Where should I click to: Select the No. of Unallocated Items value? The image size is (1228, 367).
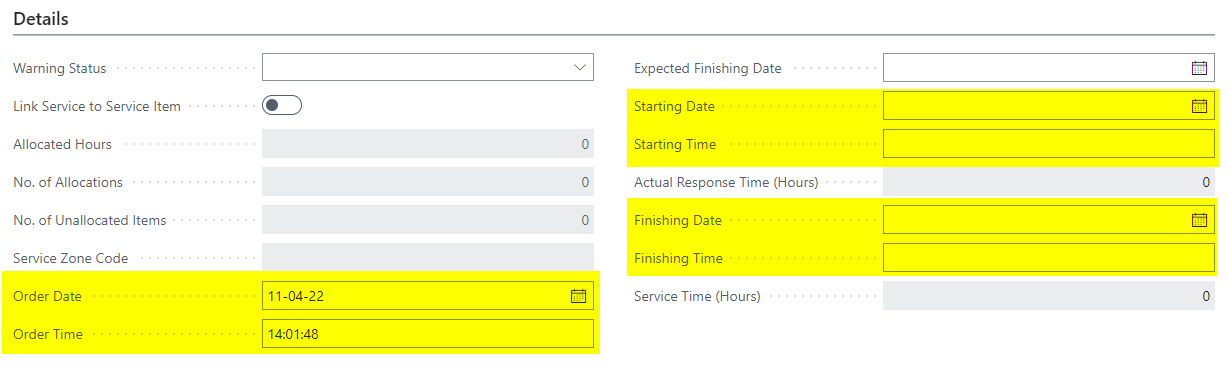[428, 220]
